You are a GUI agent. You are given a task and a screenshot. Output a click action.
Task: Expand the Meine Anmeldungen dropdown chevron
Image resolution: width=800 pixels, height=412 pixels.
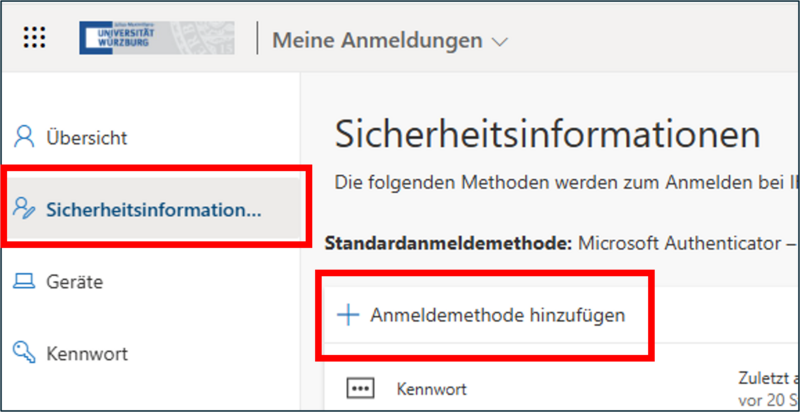click(500, 42)
